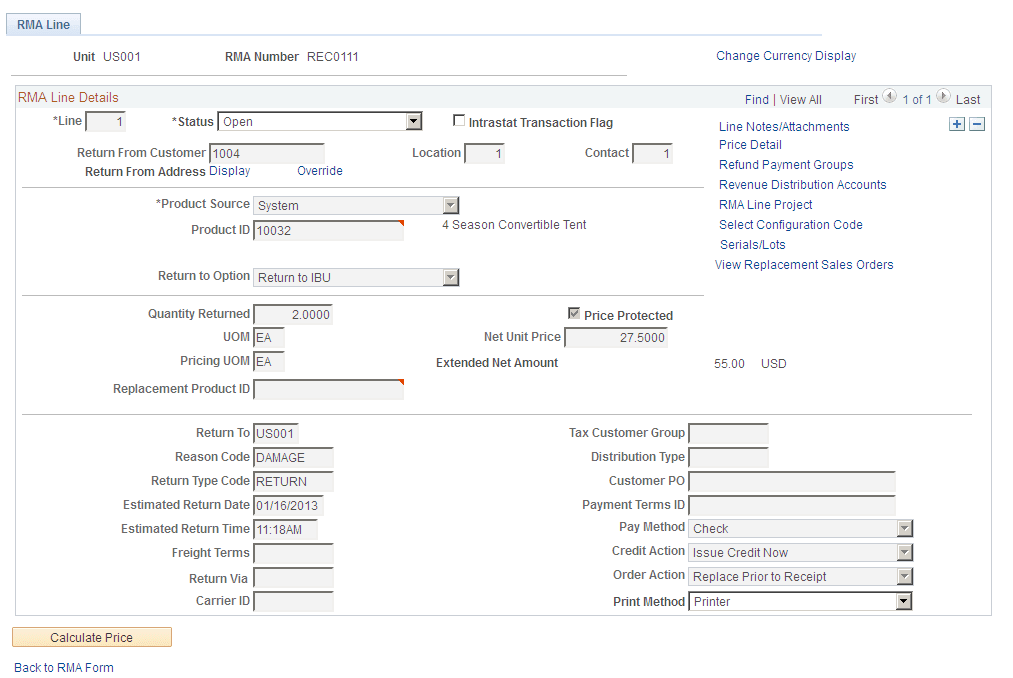The image size is (1013, 678).
Task: Open the Product Source dropdown
Action: pos(449,204)
